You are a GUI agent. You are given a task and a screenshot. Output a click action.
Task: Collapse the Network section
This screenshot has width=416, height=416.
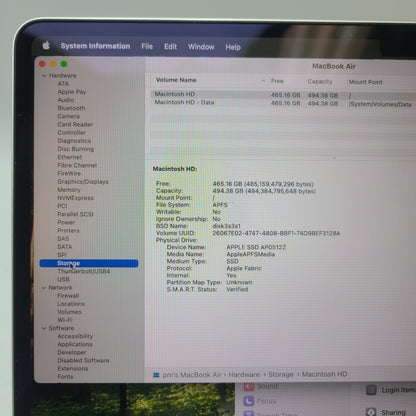(44, 287)
